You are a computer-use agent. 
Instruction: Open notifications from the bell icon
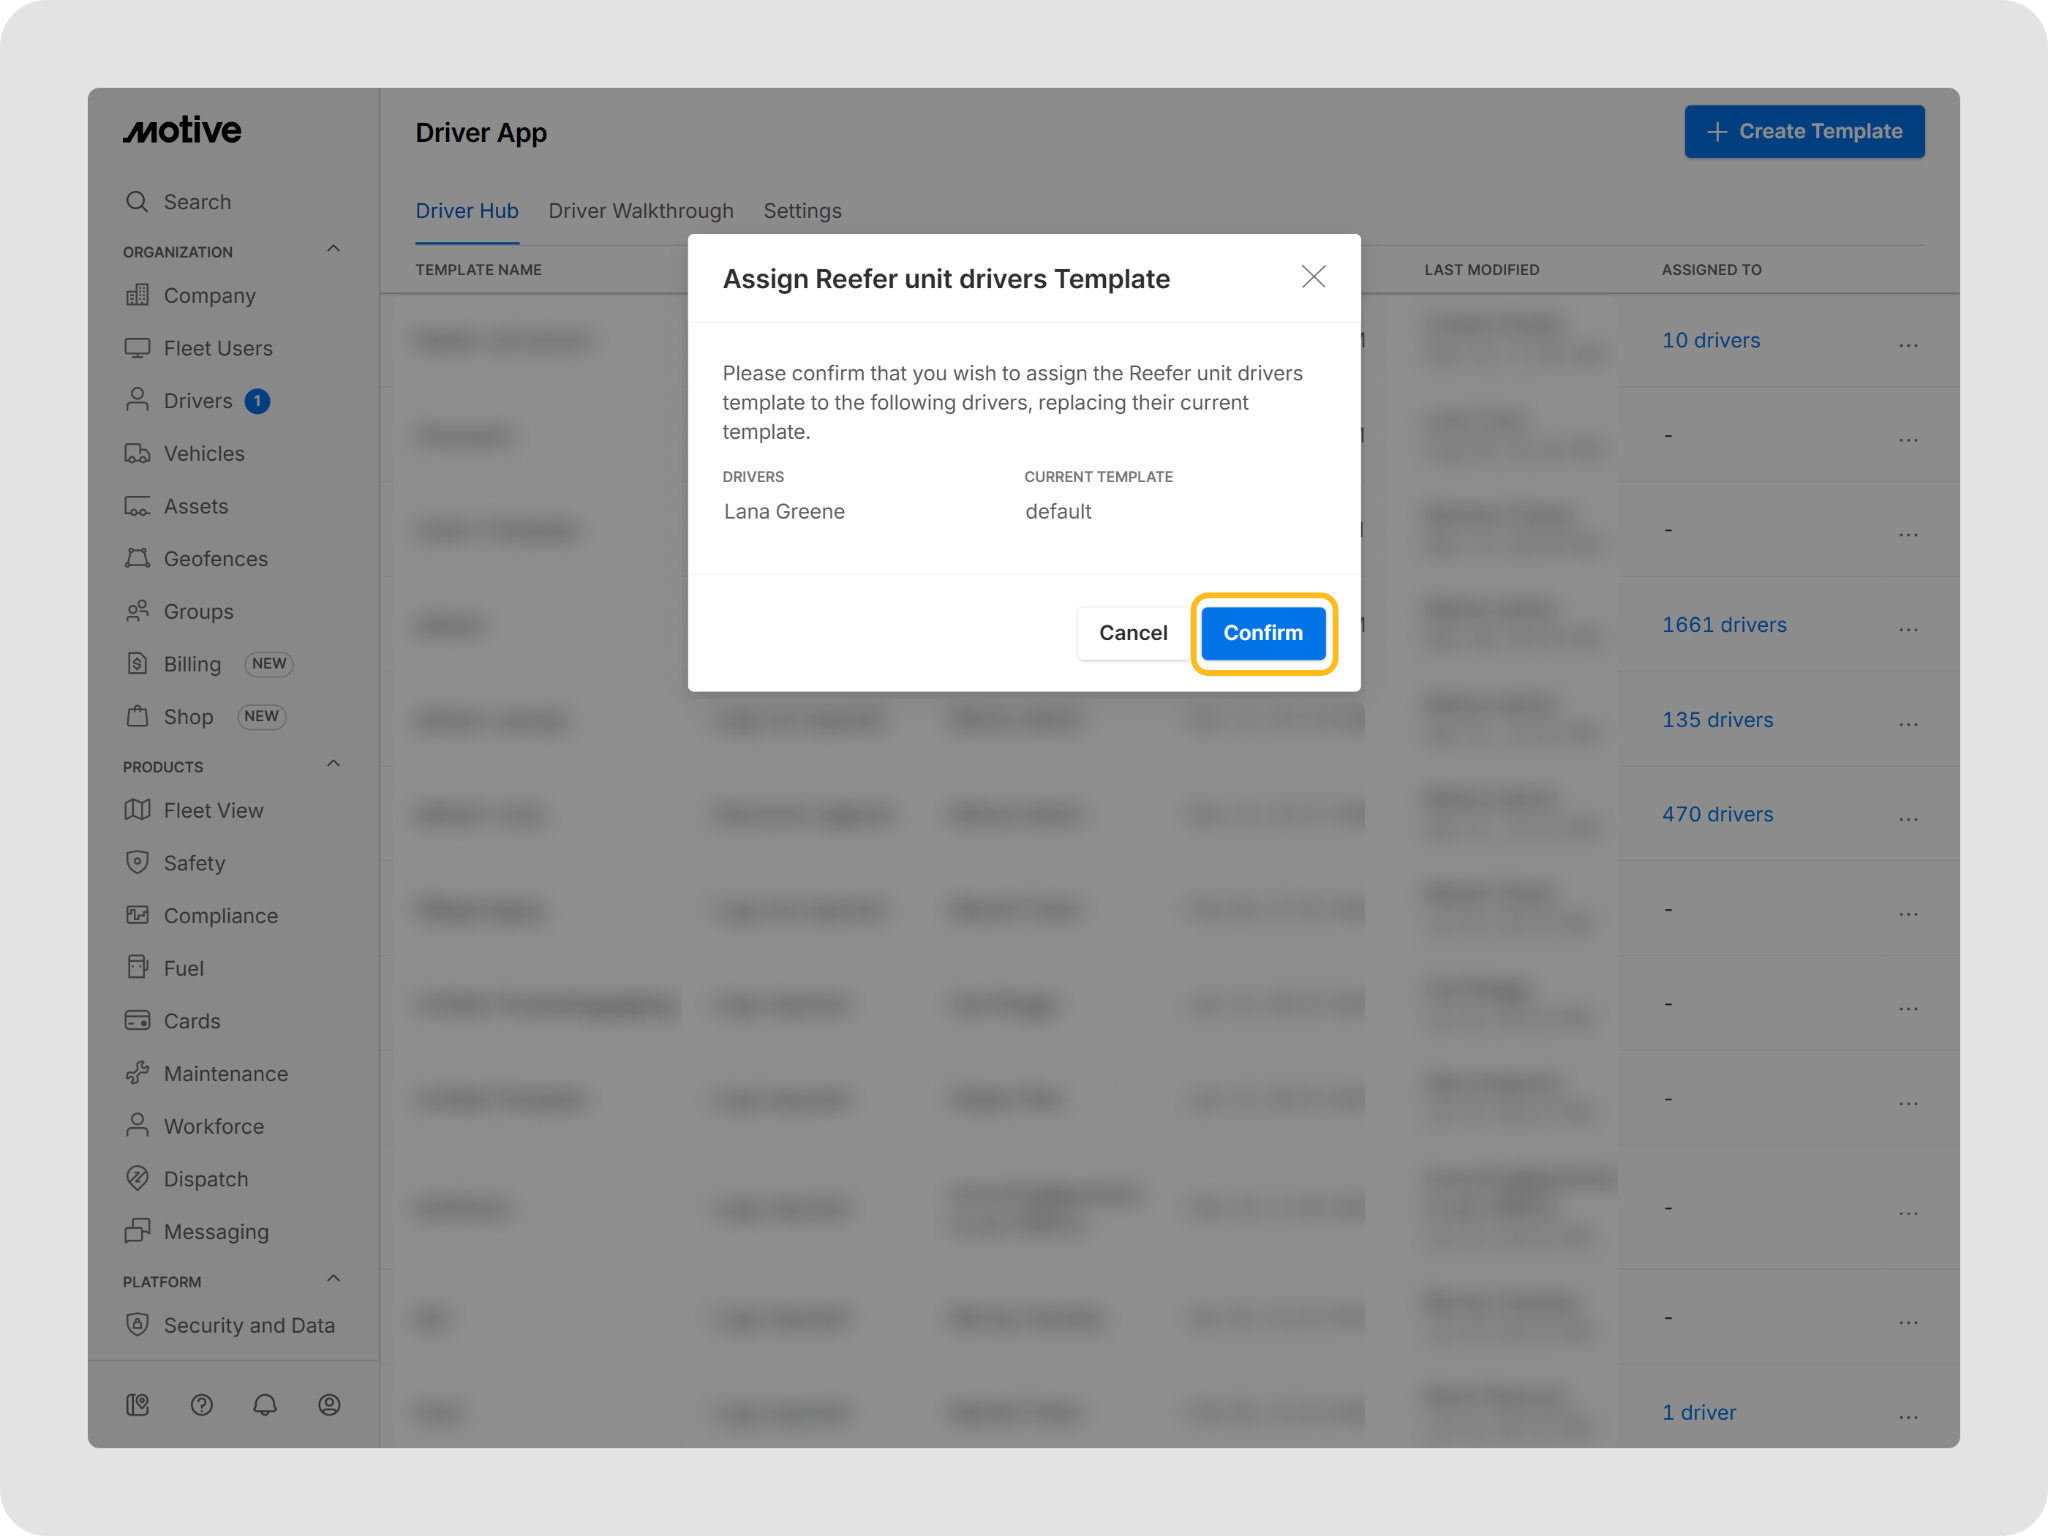[x=265, y=1405]
